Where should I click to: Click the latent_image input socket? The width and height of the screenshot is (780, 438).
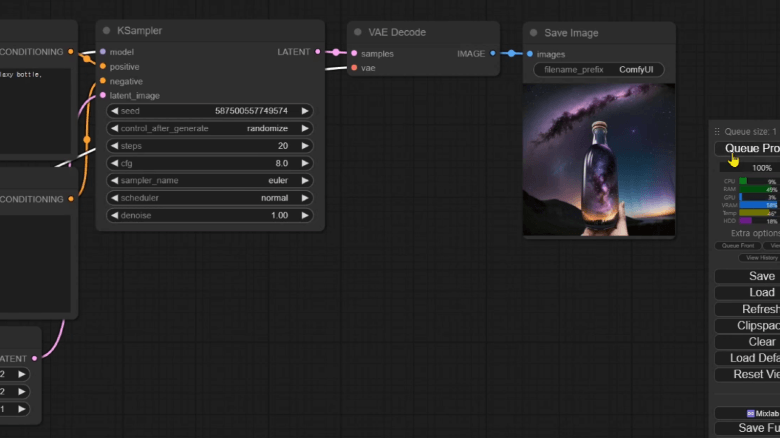click(x=102, y=96)
